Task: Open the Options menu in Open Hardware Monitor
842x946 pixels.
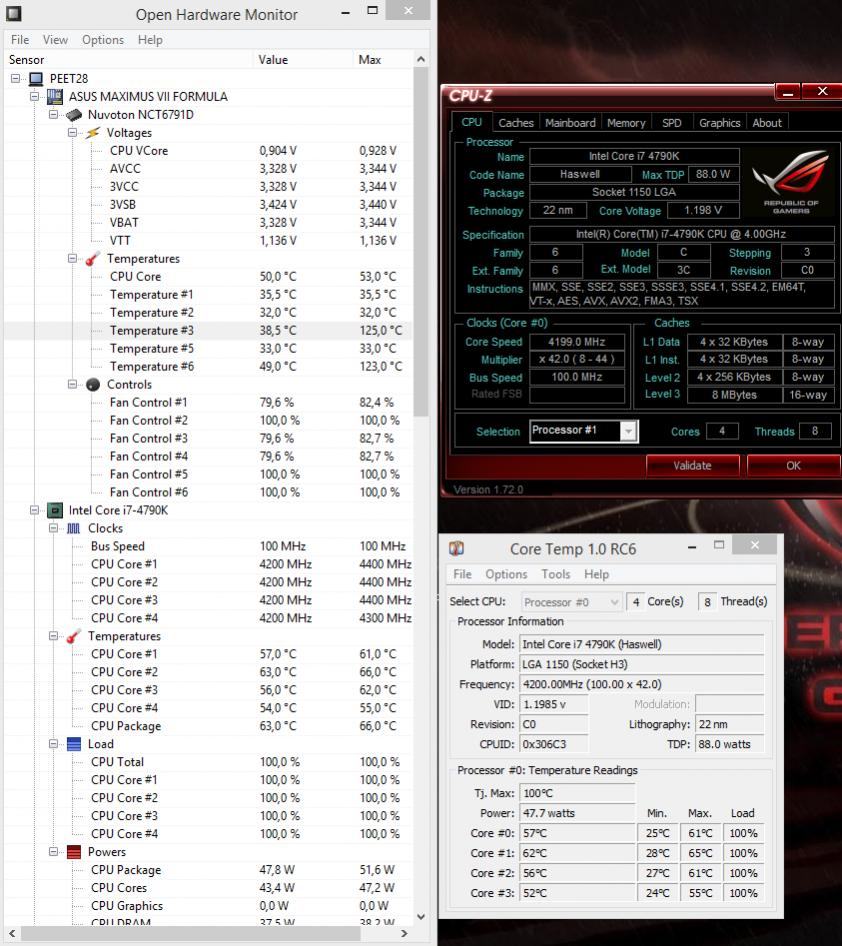Action: click(103, 40)
